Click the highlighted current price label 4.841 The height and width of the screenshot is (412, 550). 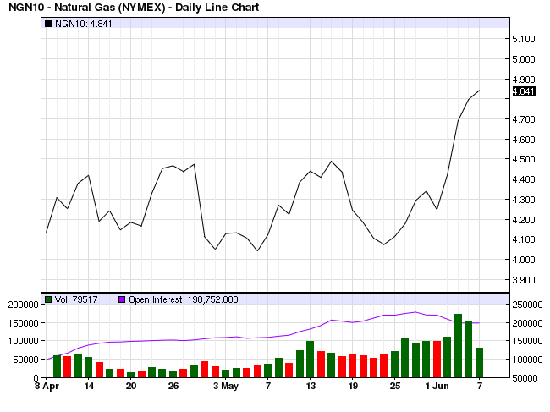(524, 92)
